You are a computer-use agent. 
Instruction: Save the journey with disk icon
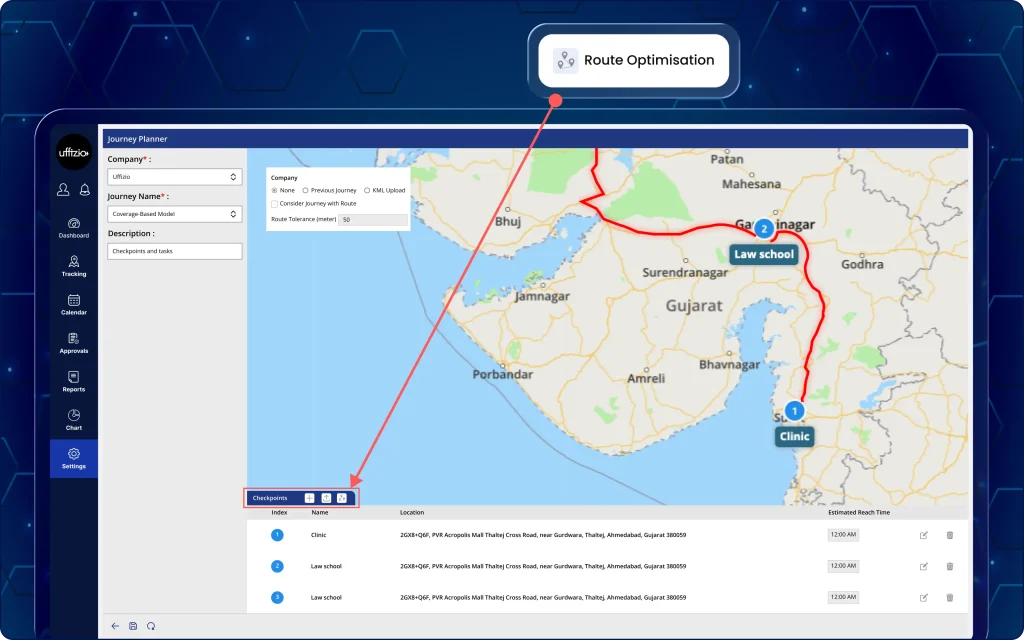[133, 626]
